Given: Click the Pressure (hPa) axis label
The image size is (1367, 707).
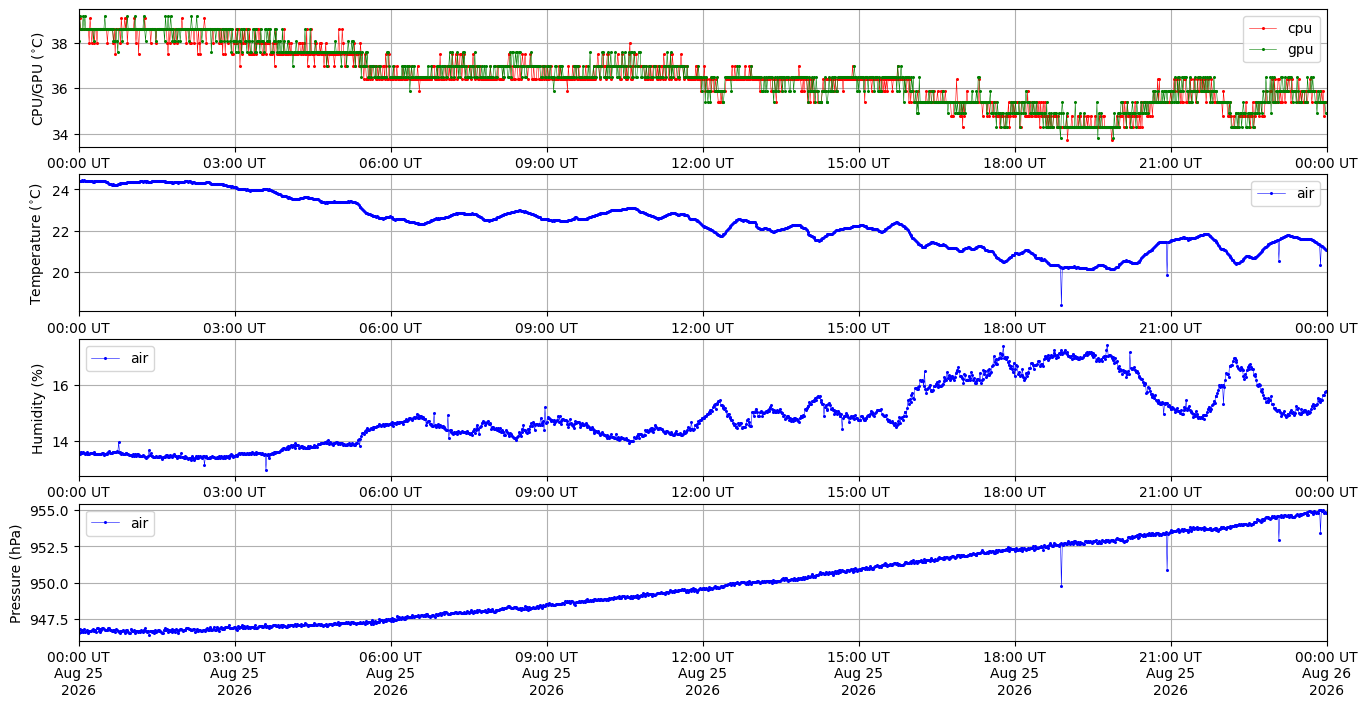Looking at the screenshot, I should 16,573.
